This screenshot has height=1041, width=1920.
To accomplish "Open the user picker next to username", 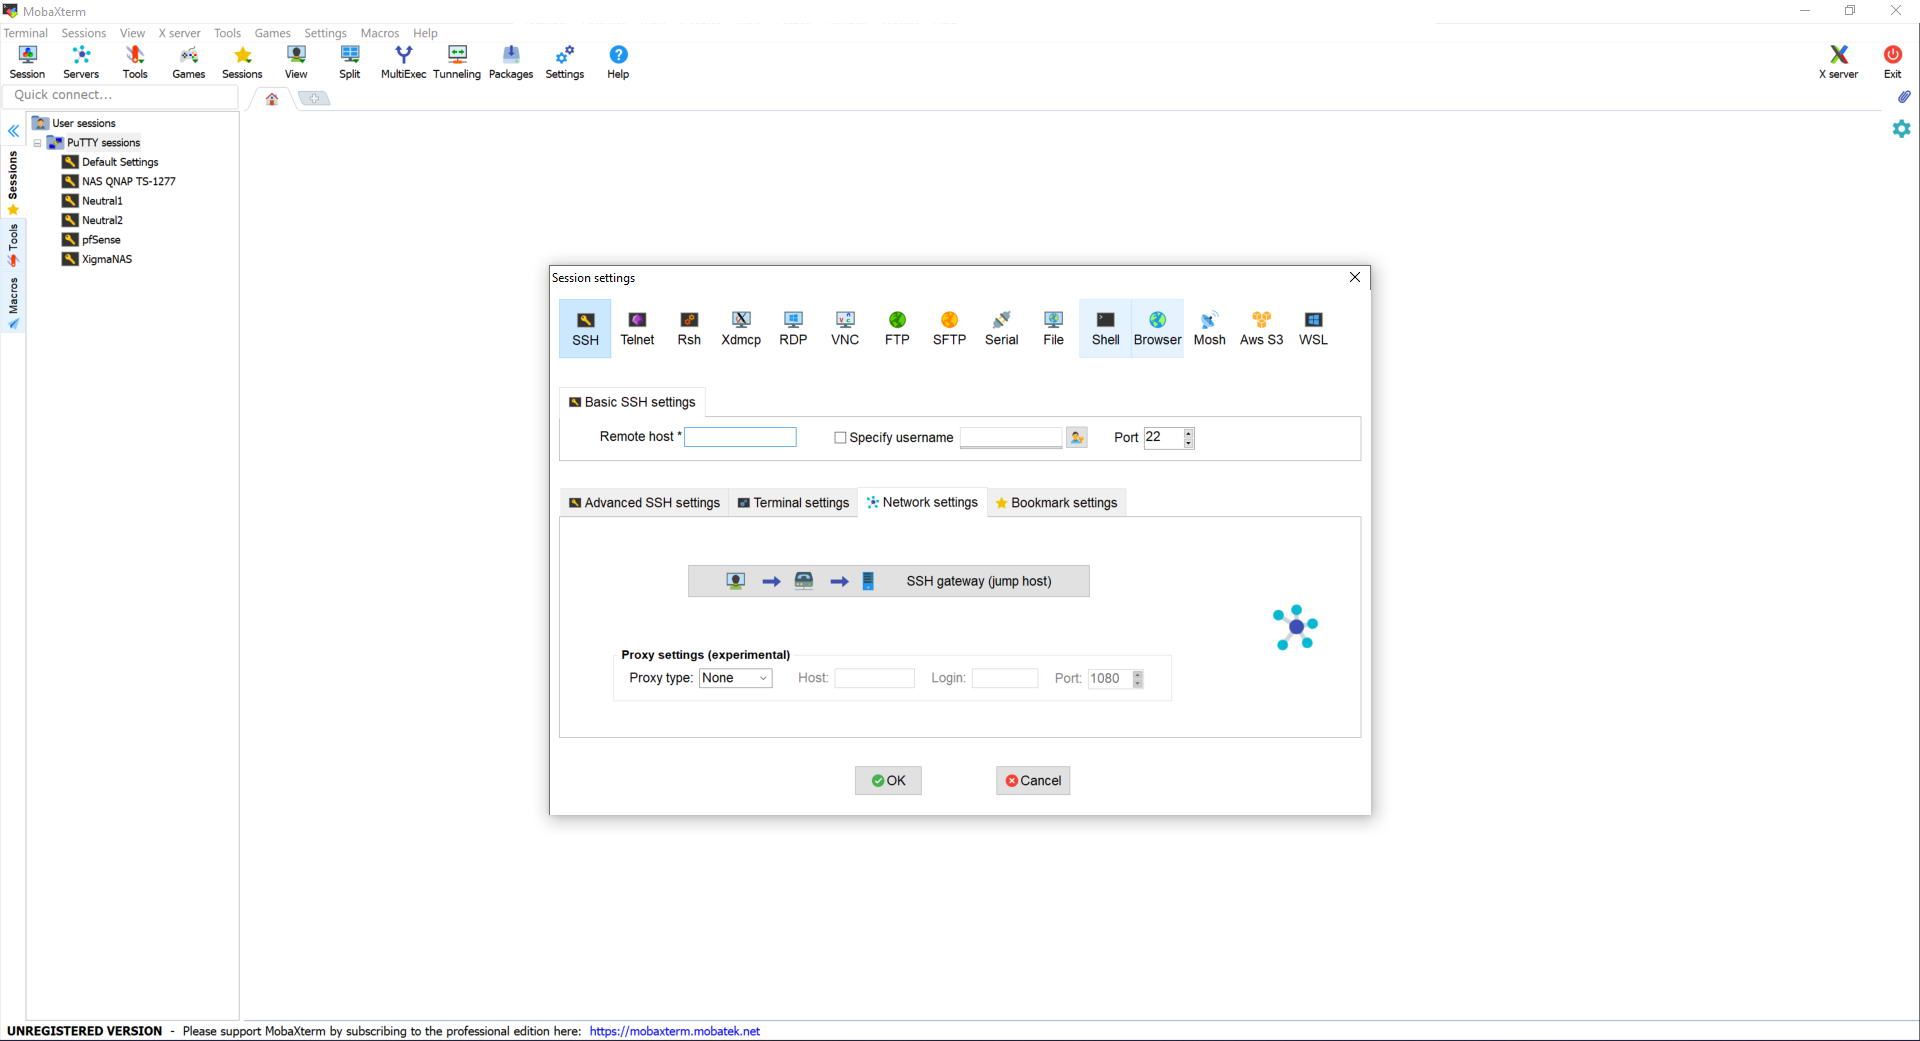I will click(x=1076, y=437).
